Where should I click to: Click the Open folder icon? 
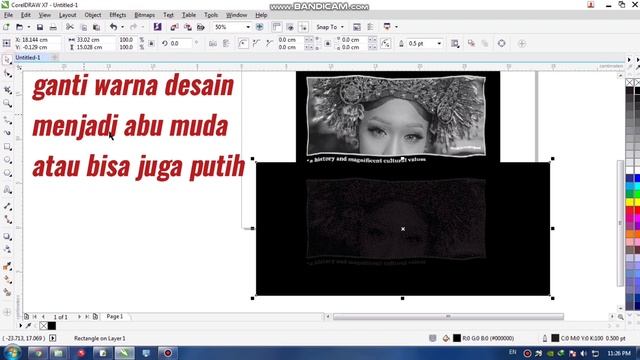point(19,27)
